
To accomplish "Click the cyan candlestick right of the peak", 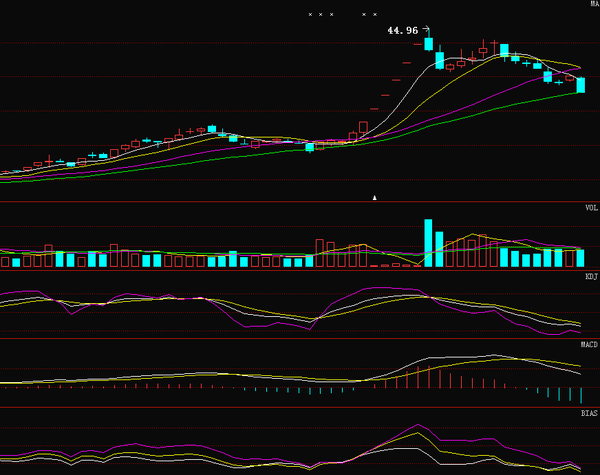I will tap(439, 61).
